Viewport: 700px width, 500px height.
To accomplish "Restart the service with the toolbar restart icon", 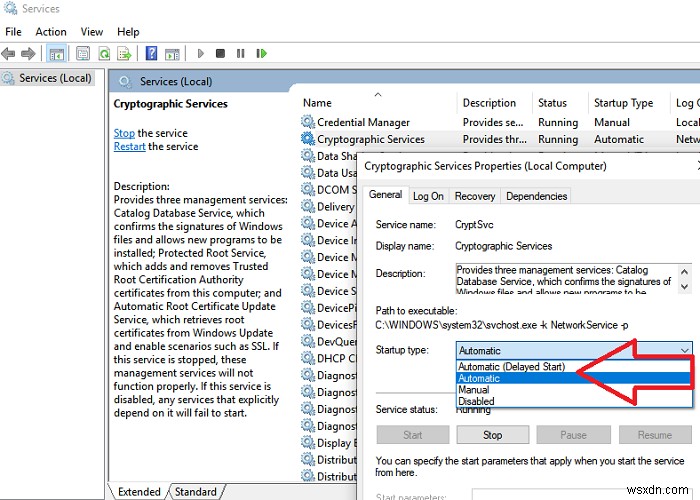I will pyautogui.click(x=262, y=54).
